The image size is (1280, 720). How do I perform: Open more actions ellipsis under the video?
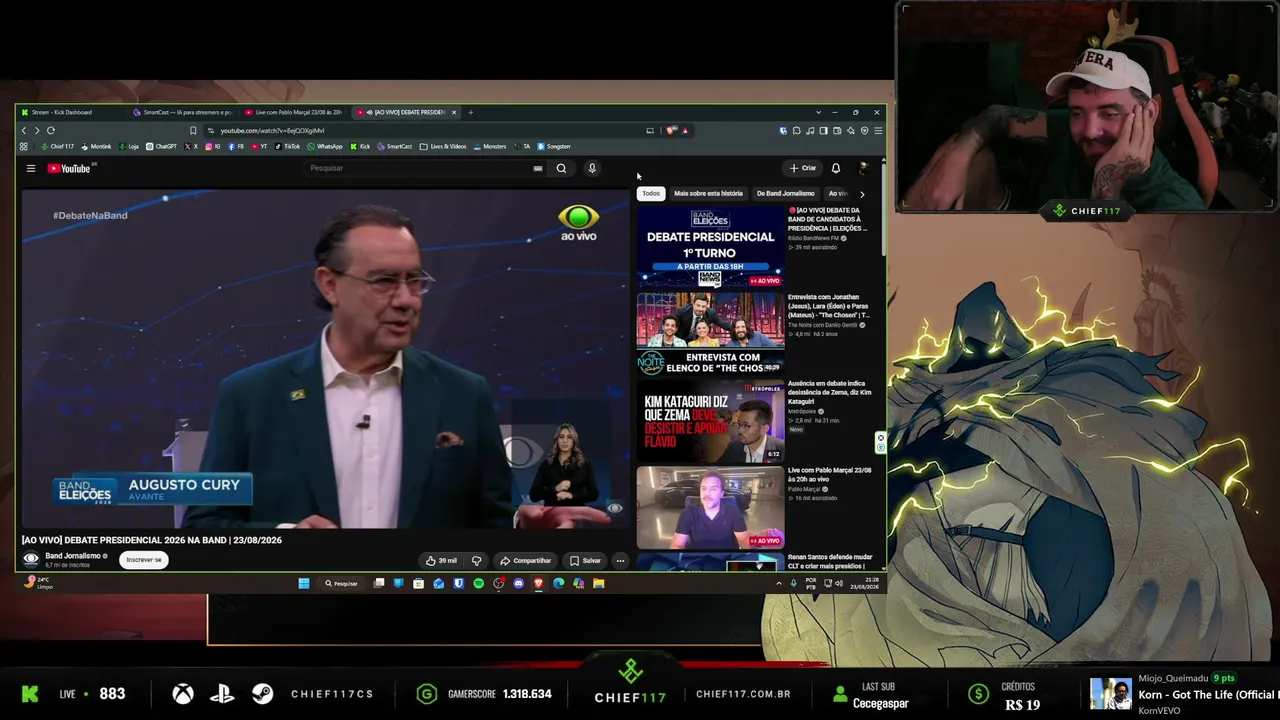620,561
